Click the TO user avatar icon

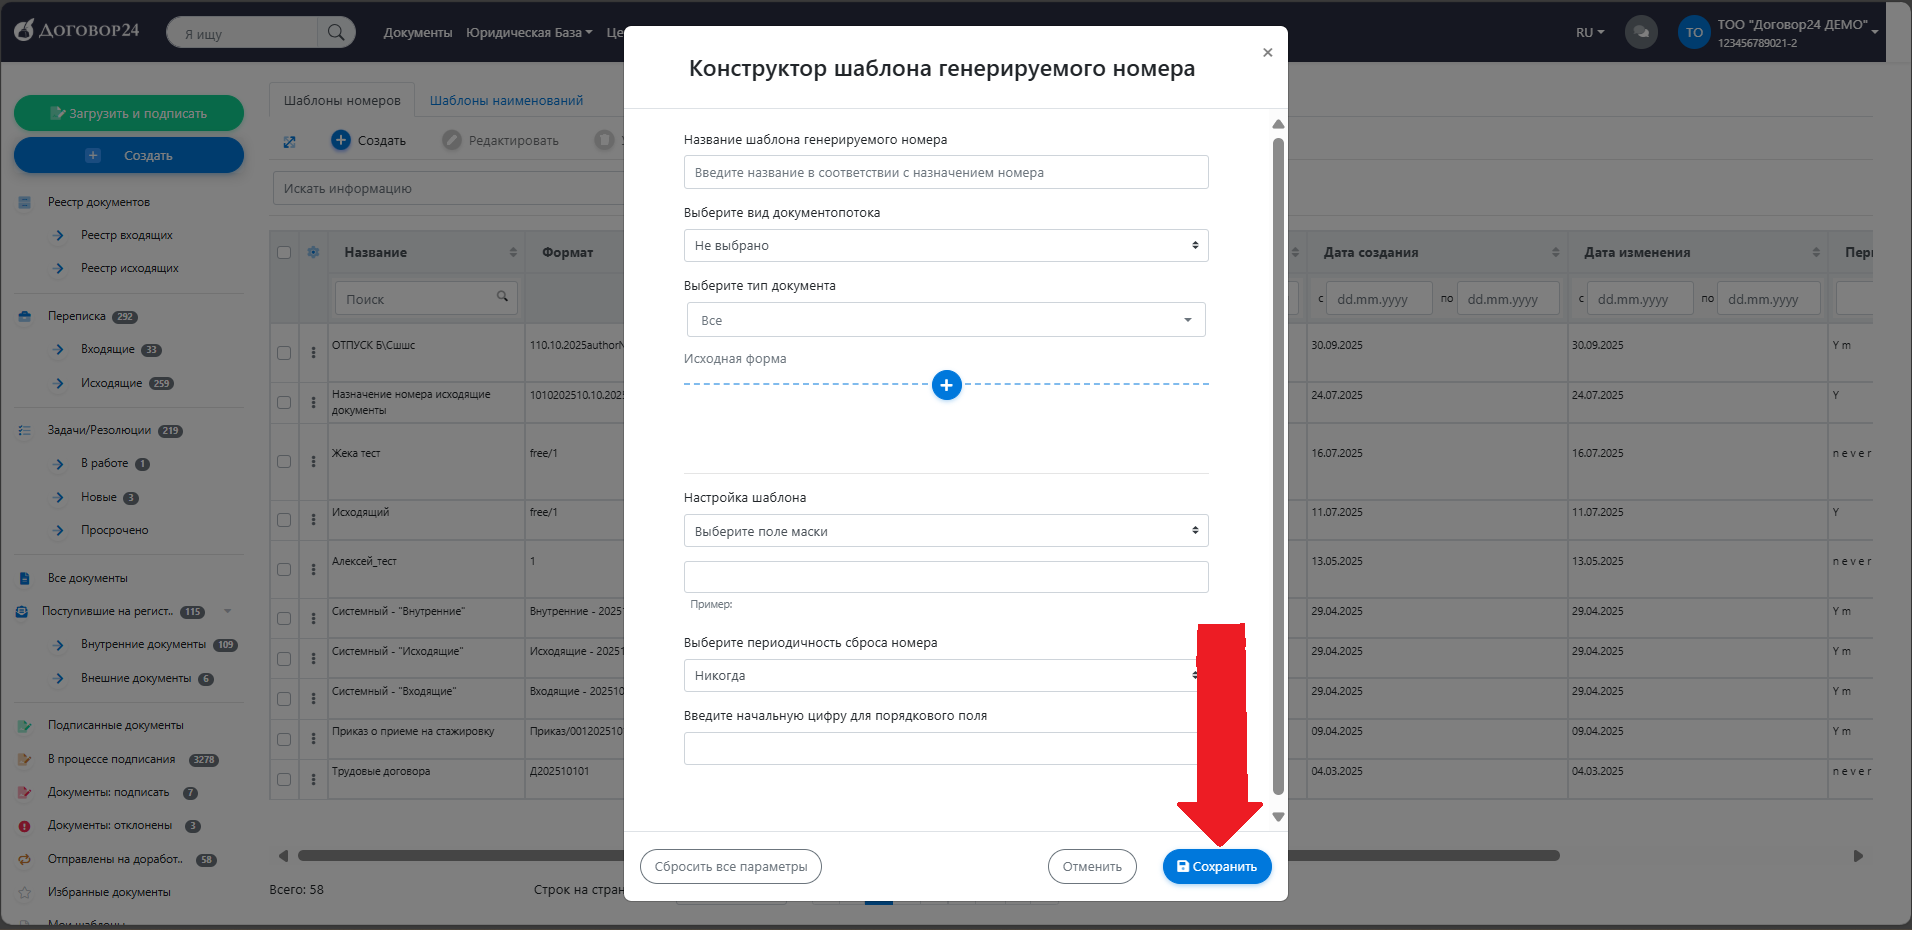[1693, 32]
